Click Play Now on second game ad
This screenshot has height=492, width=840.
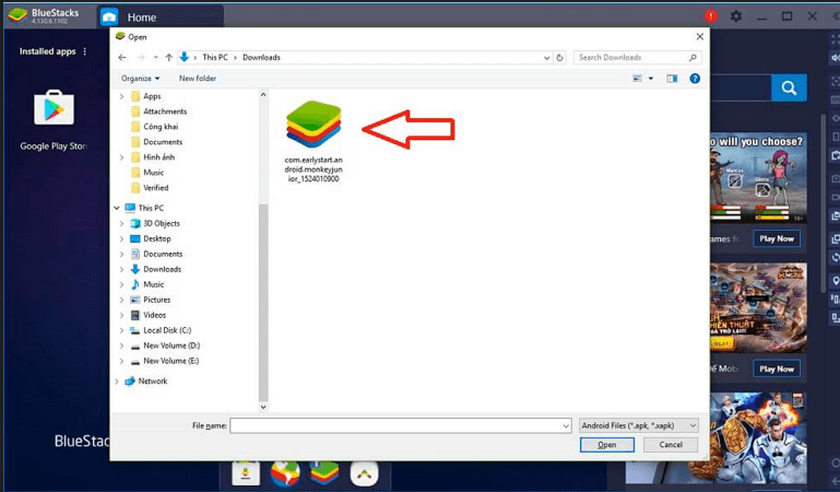click(776, 369)
